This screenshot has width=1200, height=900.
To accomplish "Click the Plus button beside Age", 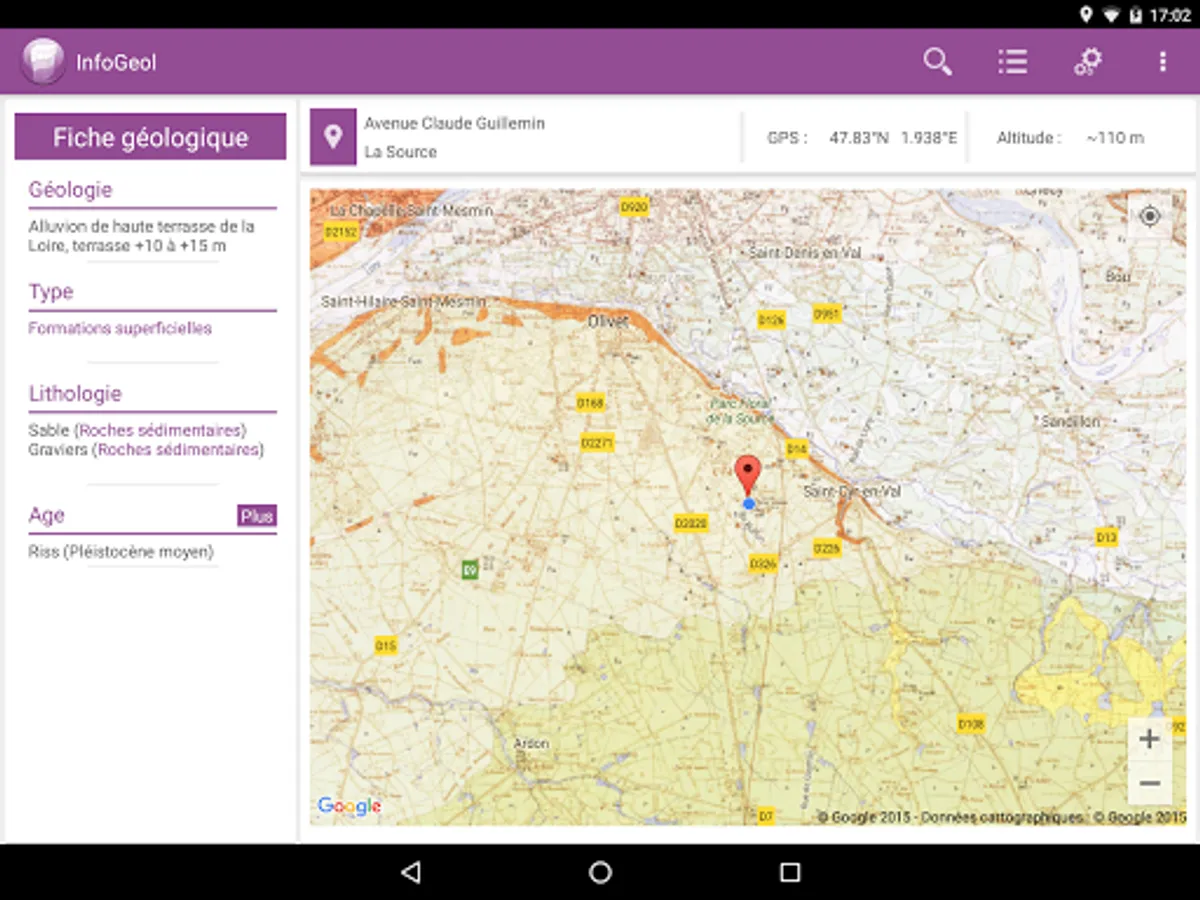I will click(x=257, y=516).
